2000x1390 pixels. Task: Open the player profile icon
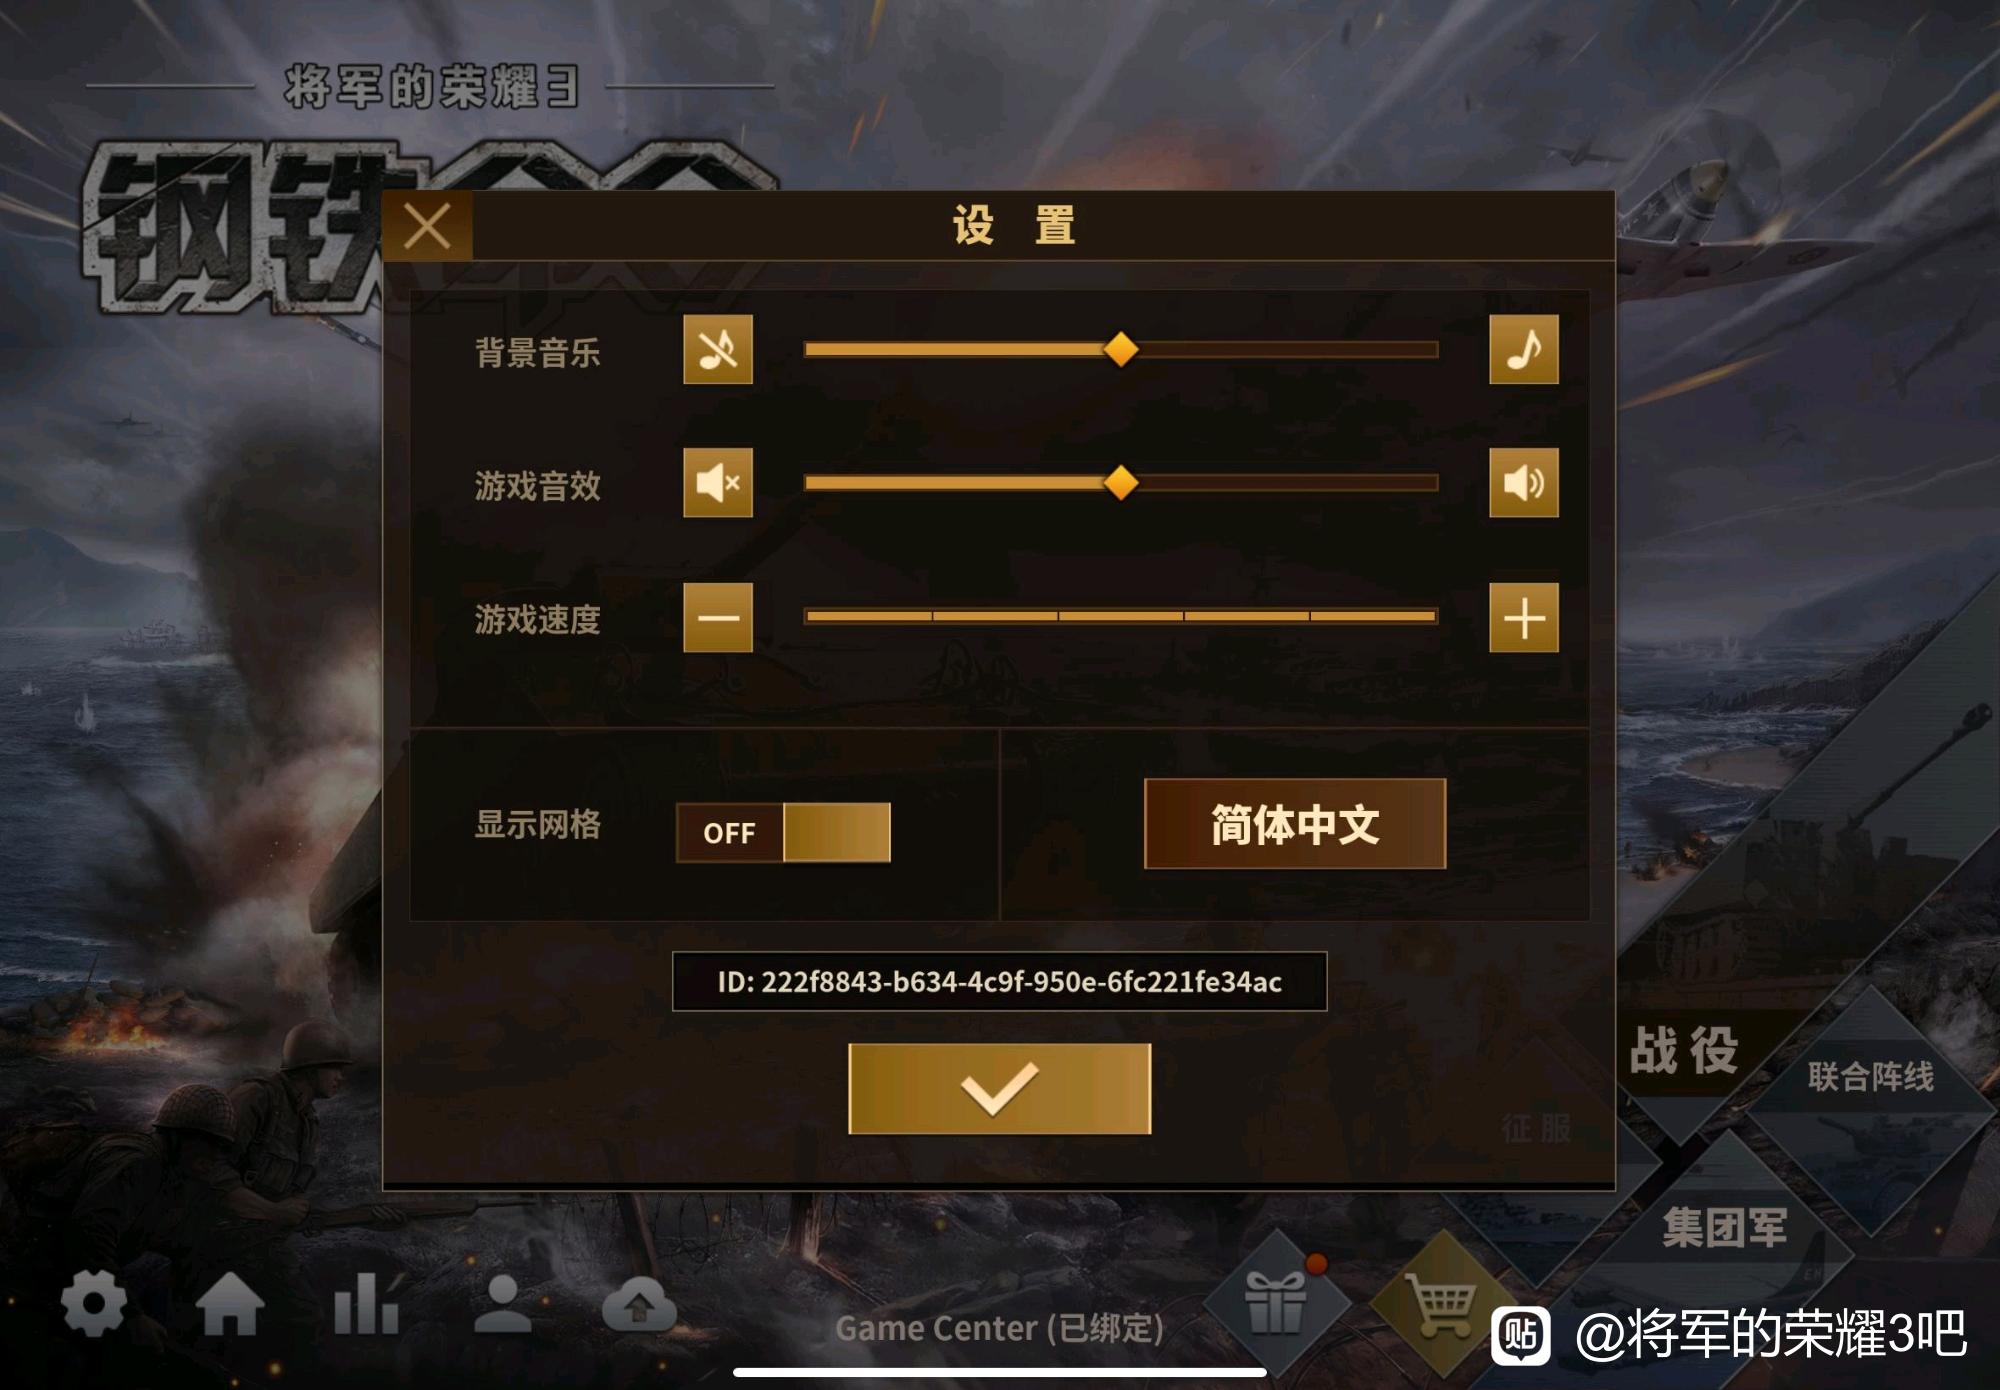502,1304
